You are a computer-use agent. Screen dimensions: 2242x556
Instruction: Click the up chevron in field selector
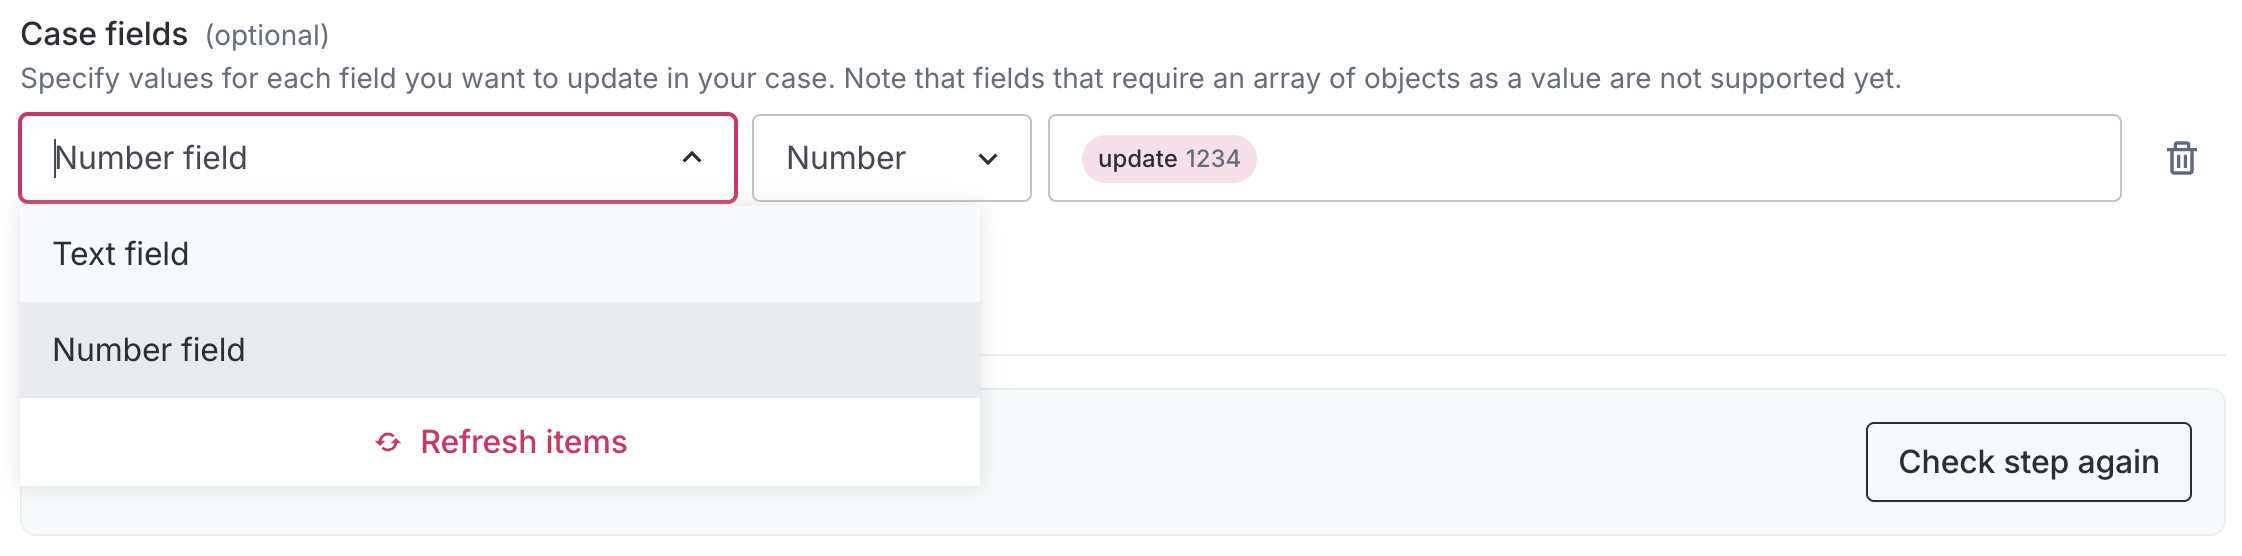[691, 158]
